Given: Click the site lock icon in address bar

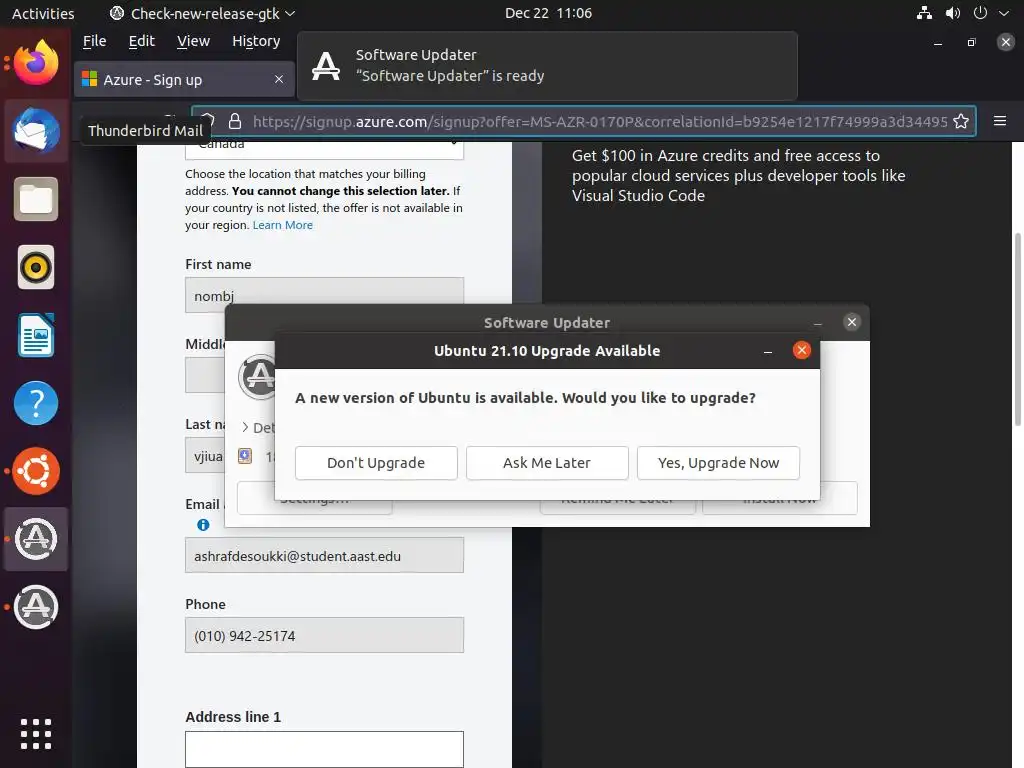Looking at the screenshot, I should (235, 121).
